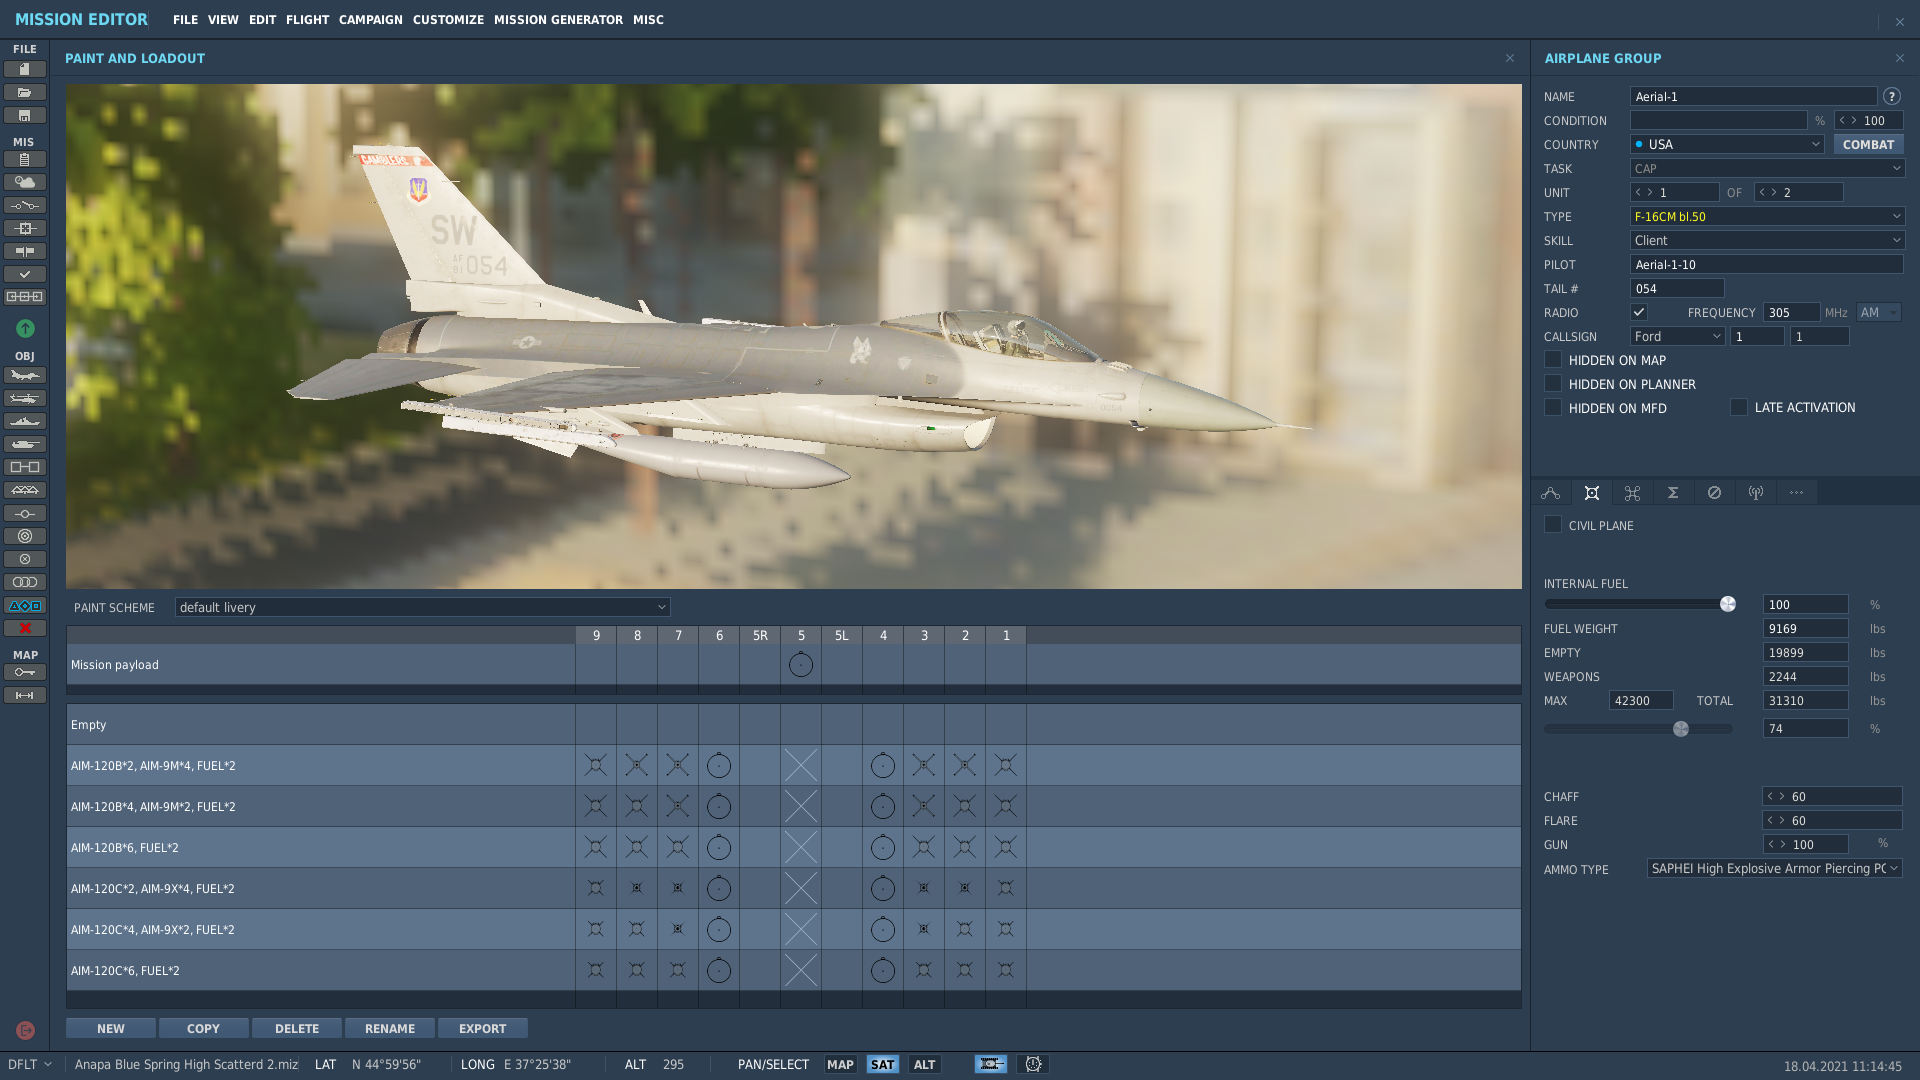Open the weather cloud icon
The width and height of the screenshot is (1920, 1080).
pyautogui.click(x=25, y=182)
